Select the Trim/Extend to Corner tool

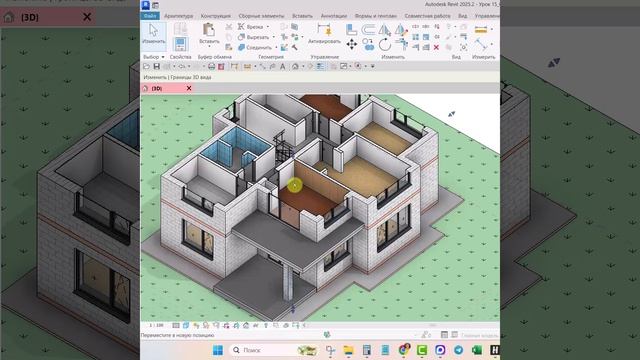402,43
